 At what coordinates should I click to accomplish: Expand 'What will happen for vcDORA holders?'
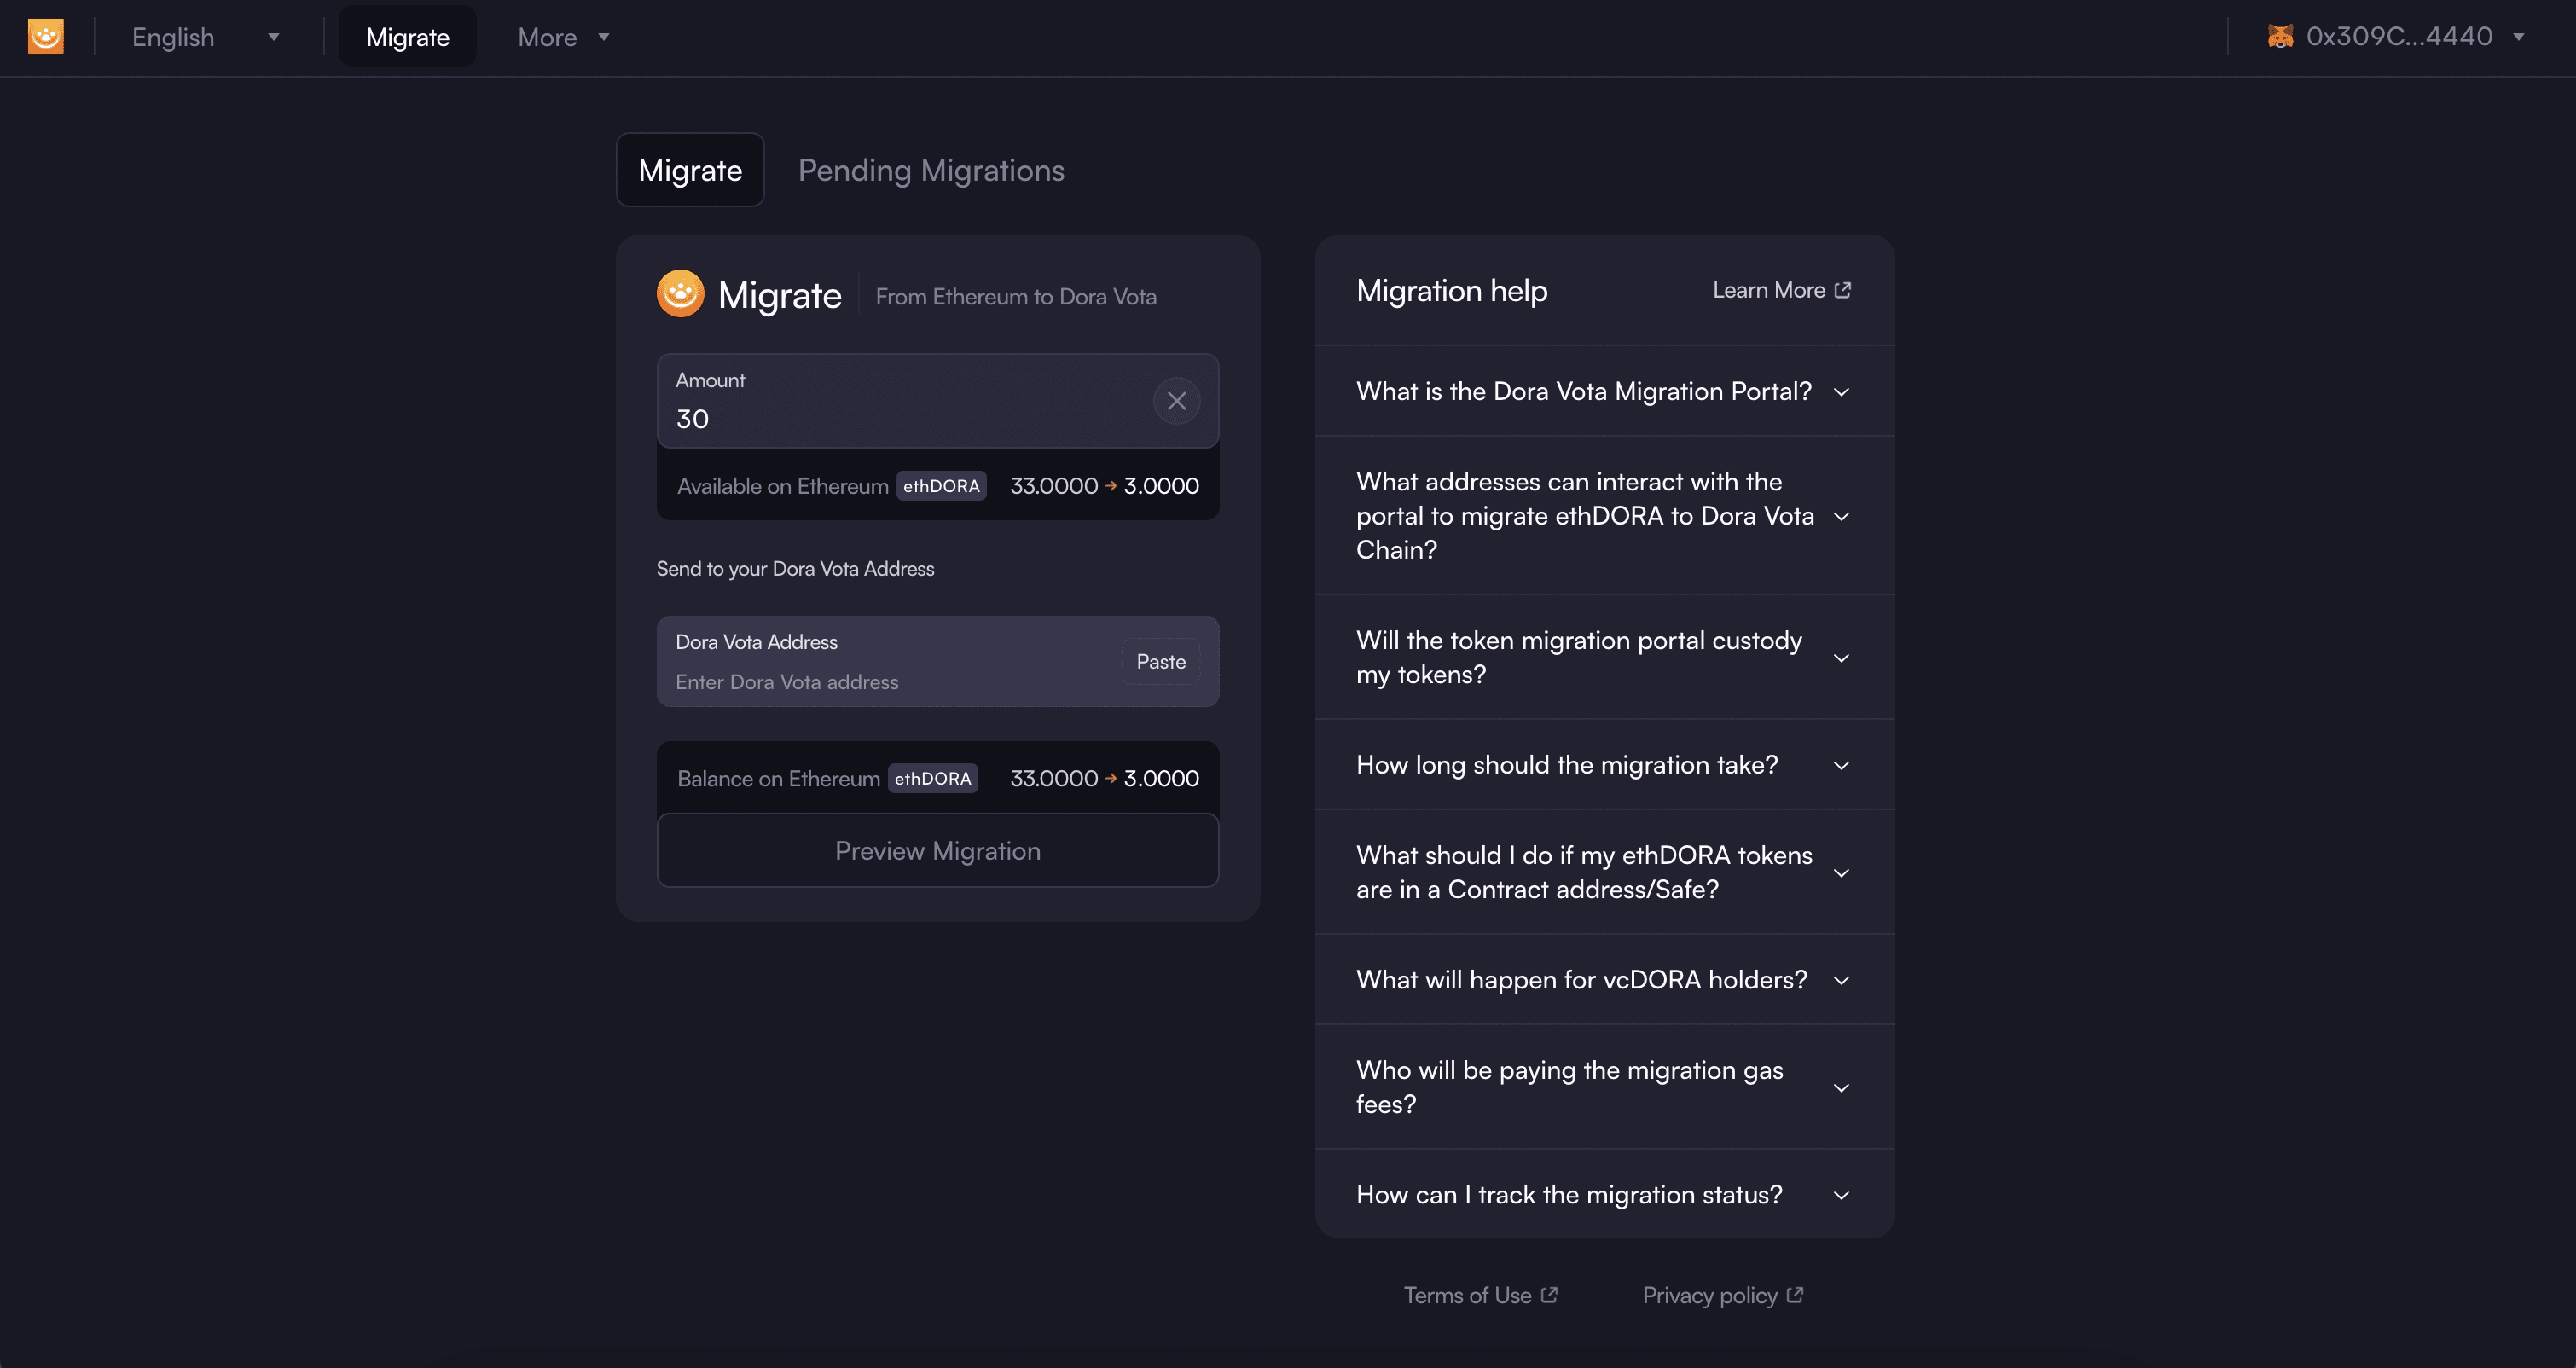click(x=1604, y=980)
